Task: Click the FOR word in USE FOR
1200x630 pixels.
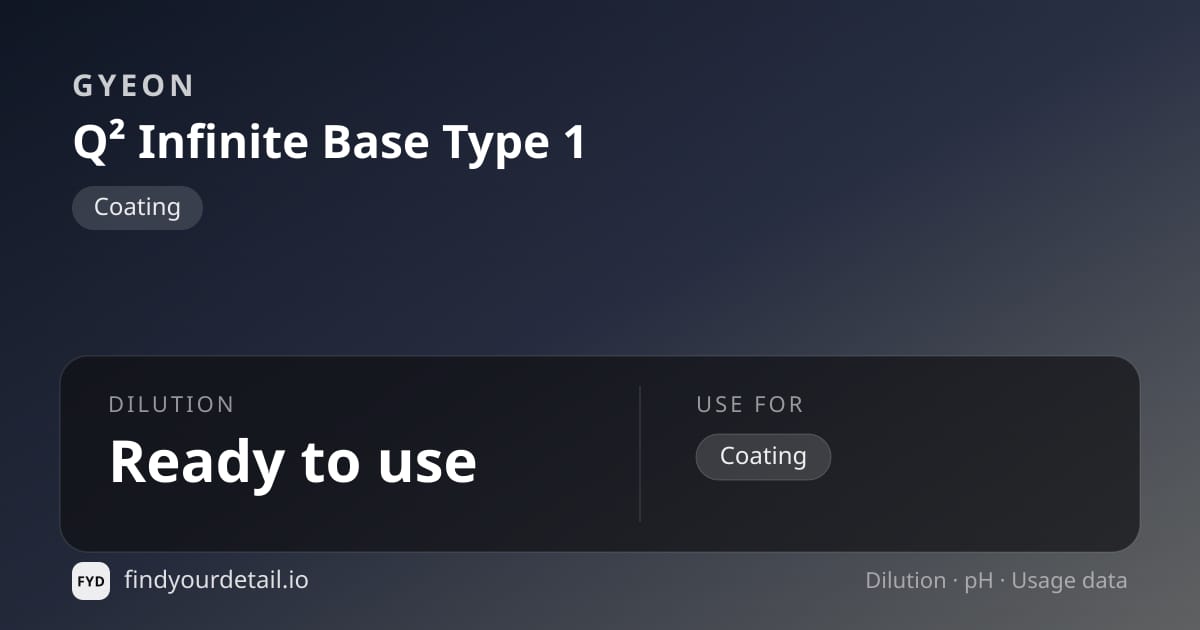Action: click(778, 405)
